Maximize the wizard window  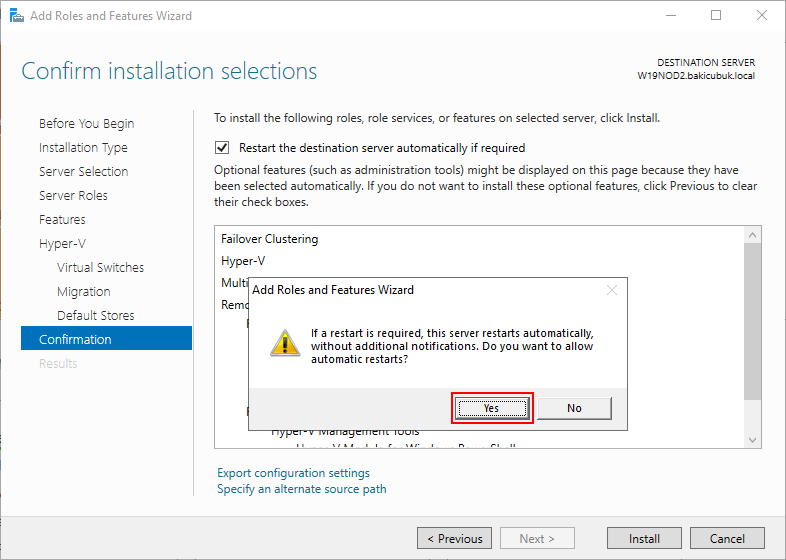(x=716, y=16)
